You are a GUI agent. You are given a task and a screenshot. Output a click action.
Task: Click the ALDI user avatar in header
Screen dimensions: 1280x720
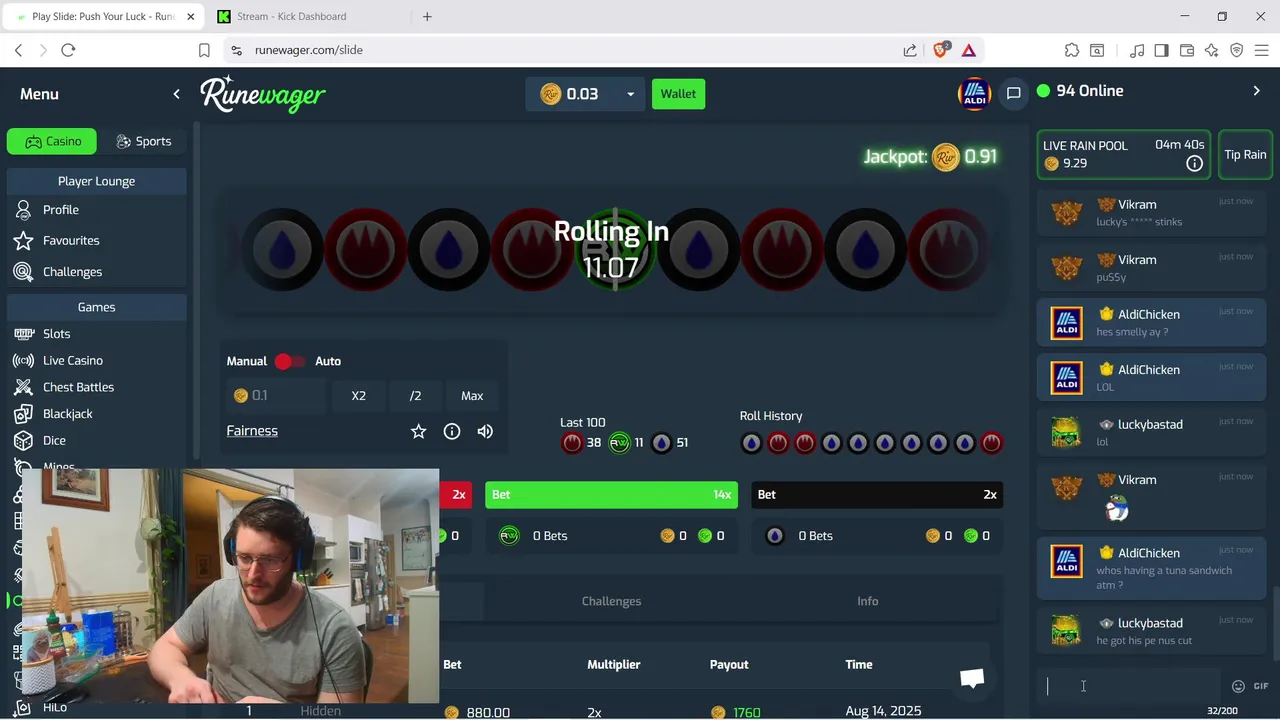(x=974, y=94)
